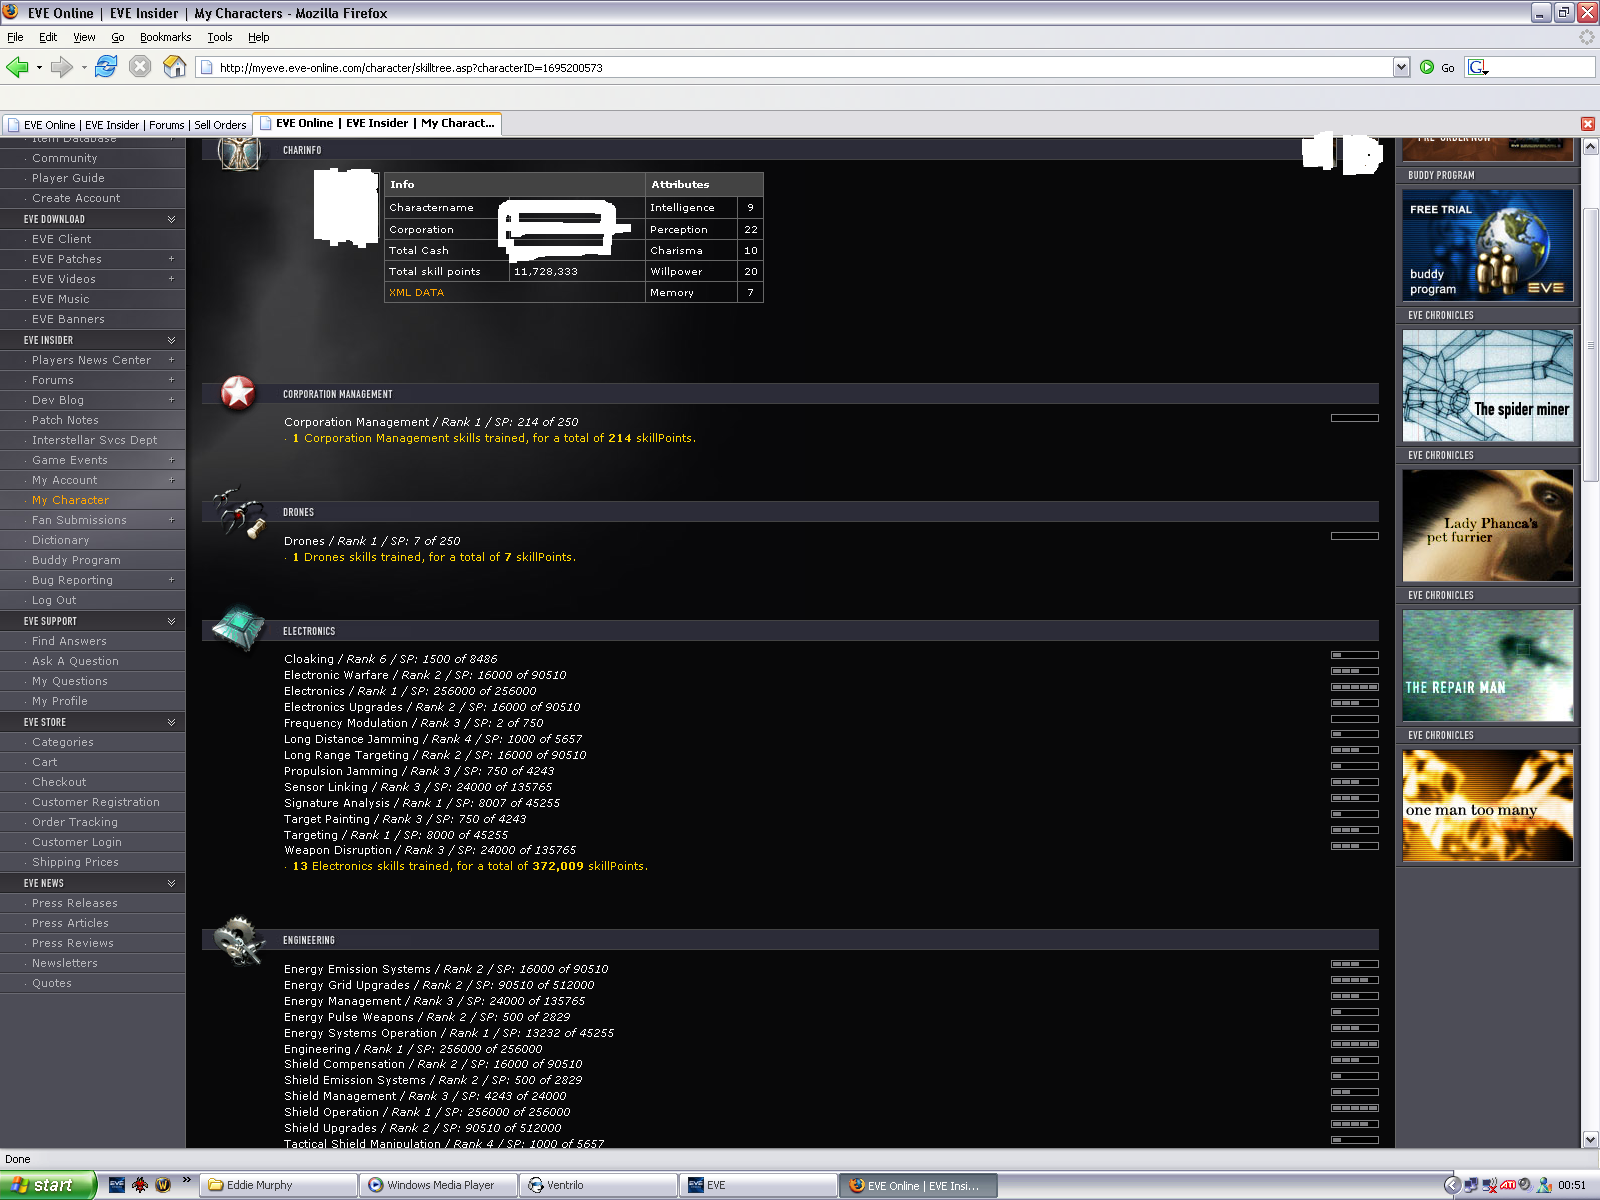Show more quick launch items chevron
This screenshot has height=1200, width=1600.
click(187, 1181)
